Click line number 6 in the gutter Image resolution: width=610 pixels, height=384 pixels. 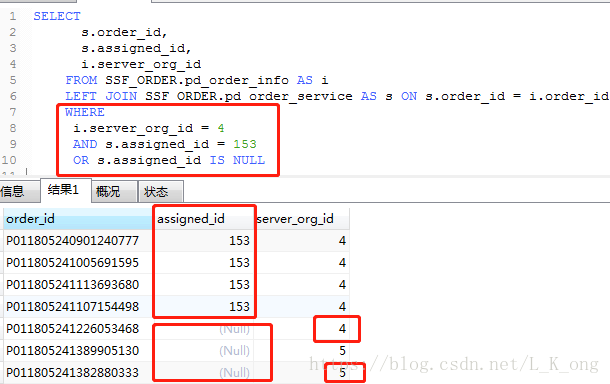tap(13, 96)
